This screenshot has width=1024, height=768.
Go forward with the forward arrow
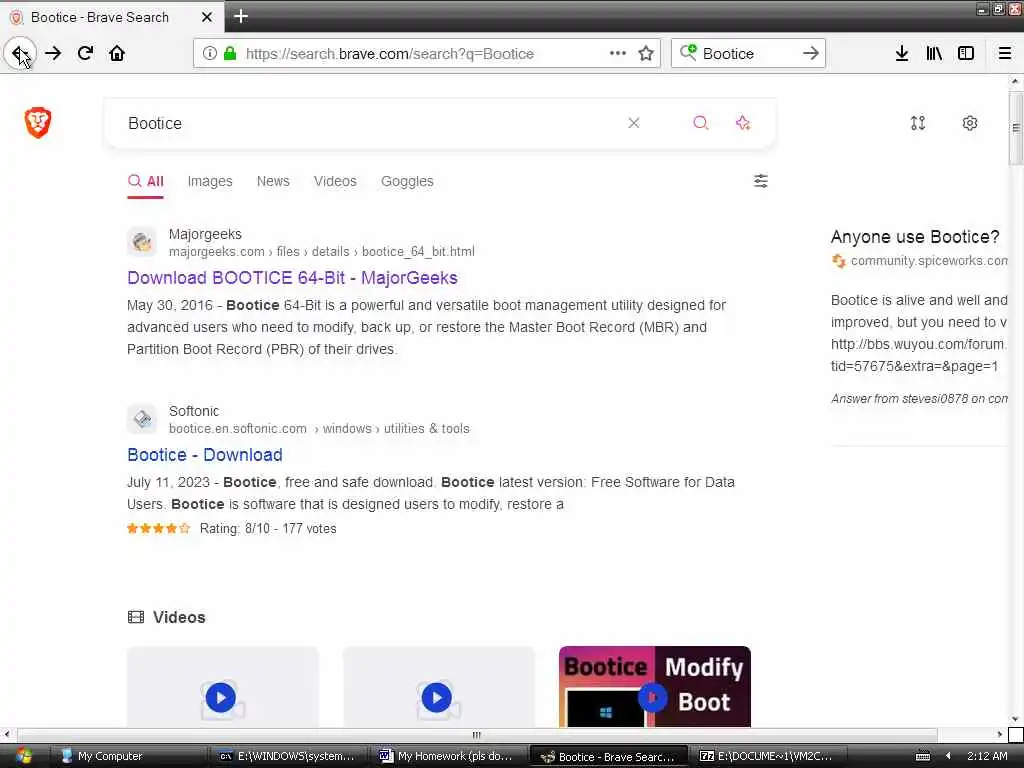[x=53, y=53]
